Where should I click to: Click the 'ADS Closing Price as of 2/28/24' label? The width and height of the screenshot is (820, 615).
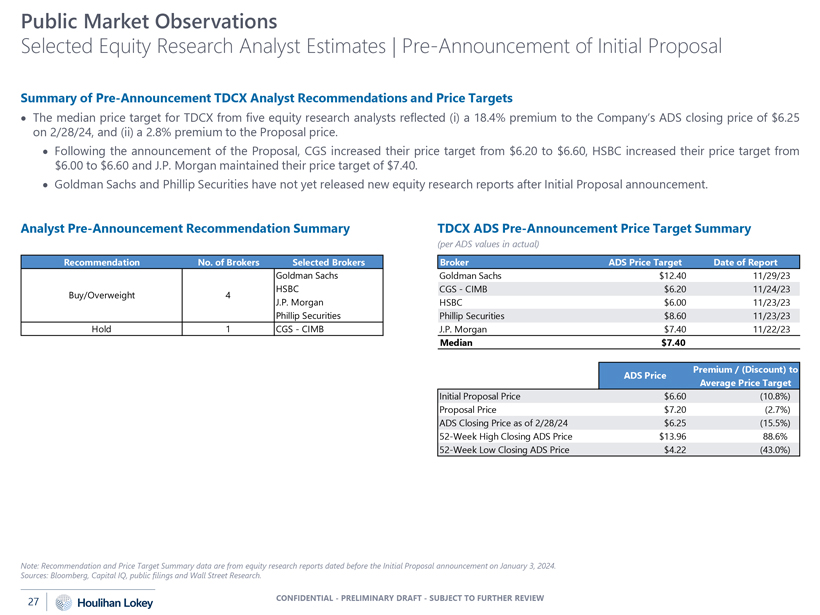coord(504,423)
